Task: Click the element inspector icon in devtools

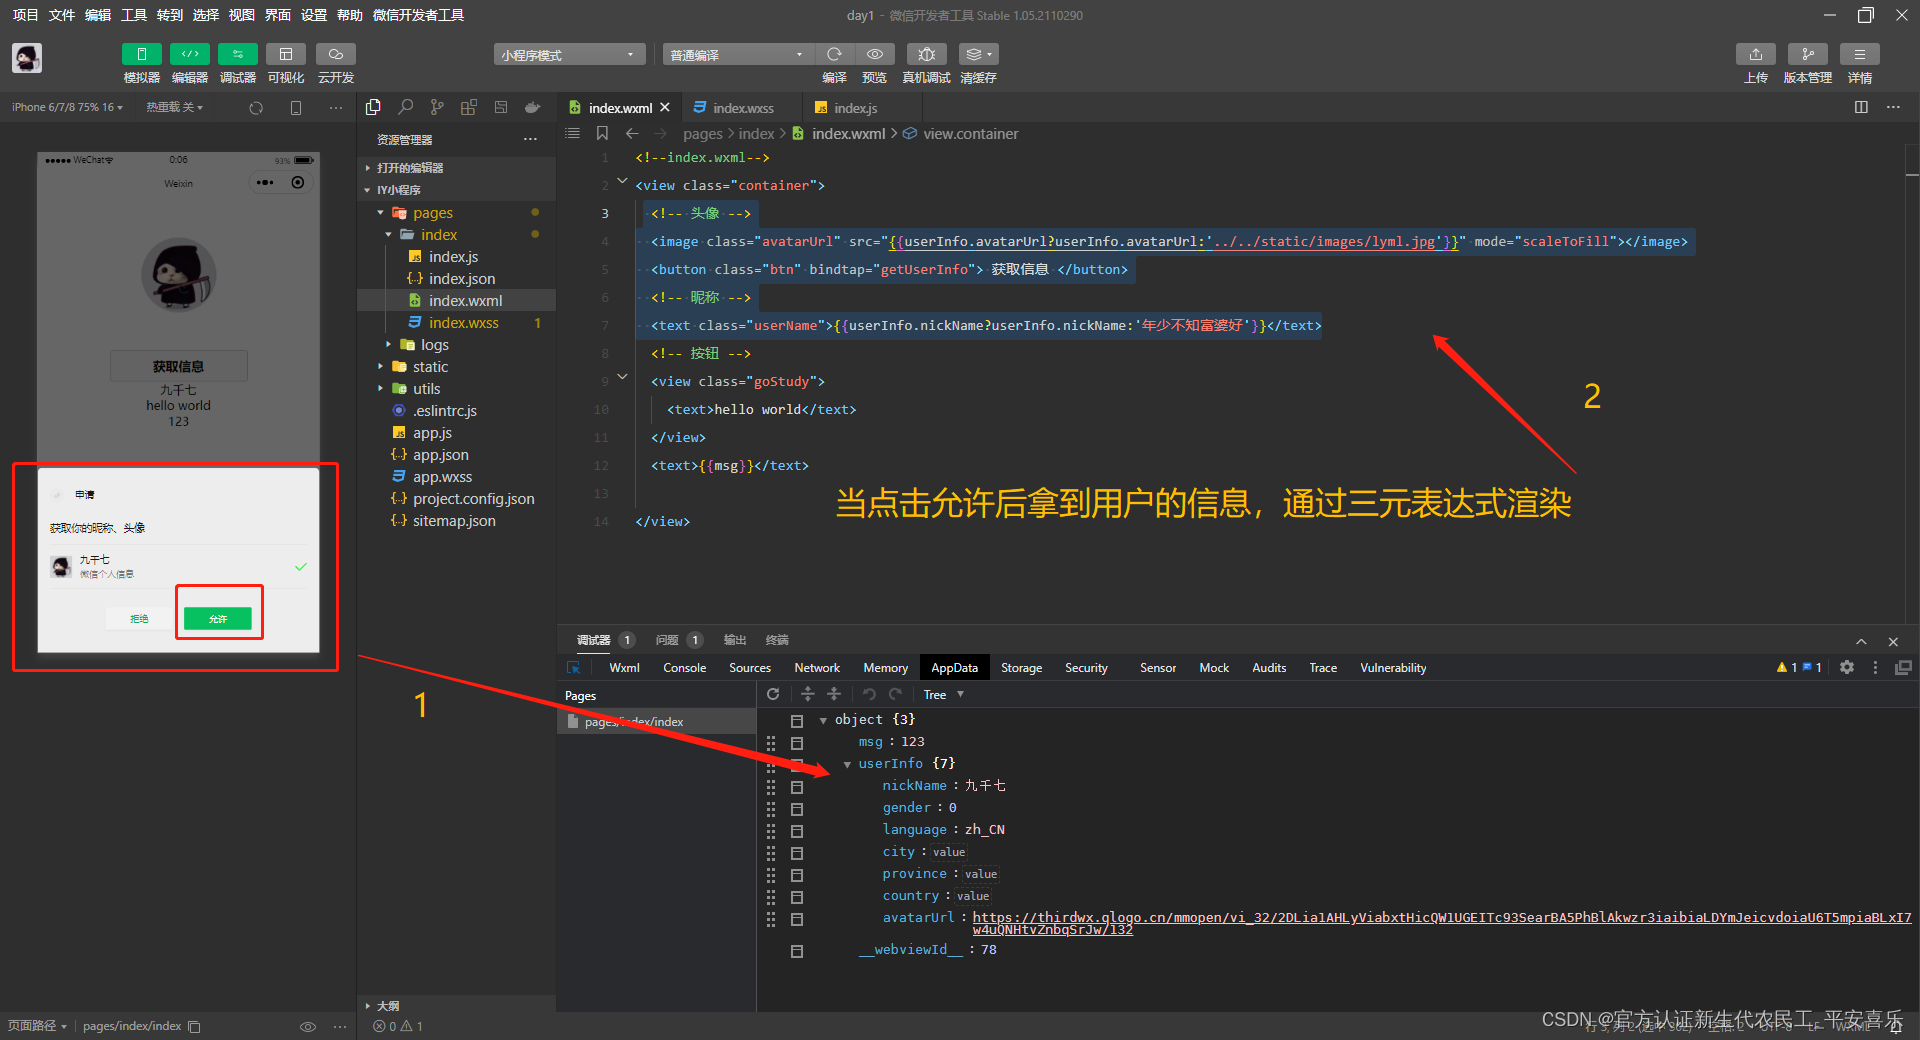Action: click(574, 668)
